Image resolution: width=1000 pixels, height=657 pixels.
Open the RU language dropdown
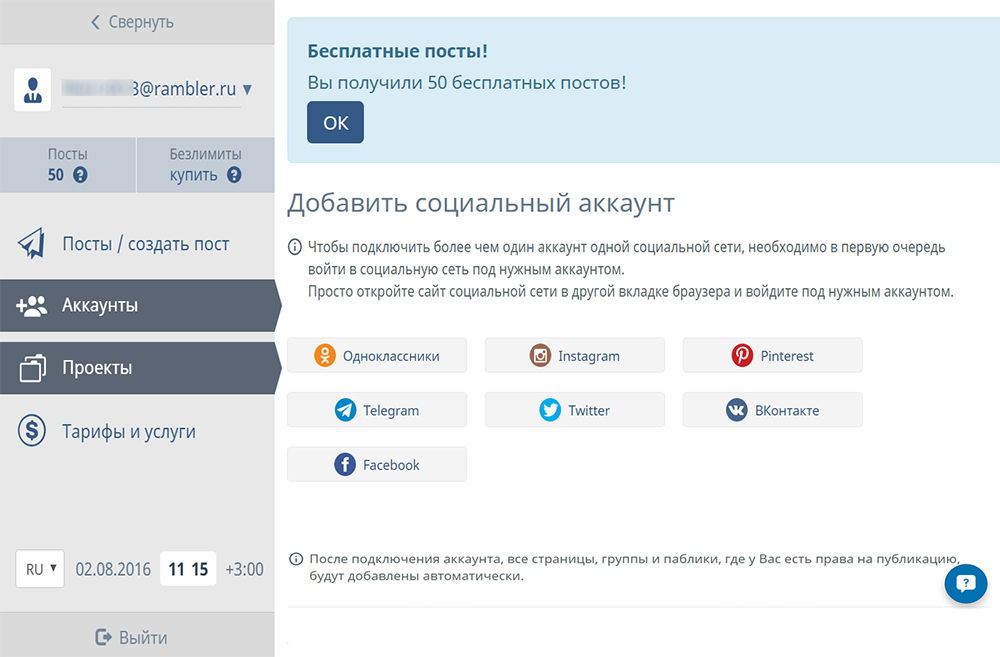(40, 569)
